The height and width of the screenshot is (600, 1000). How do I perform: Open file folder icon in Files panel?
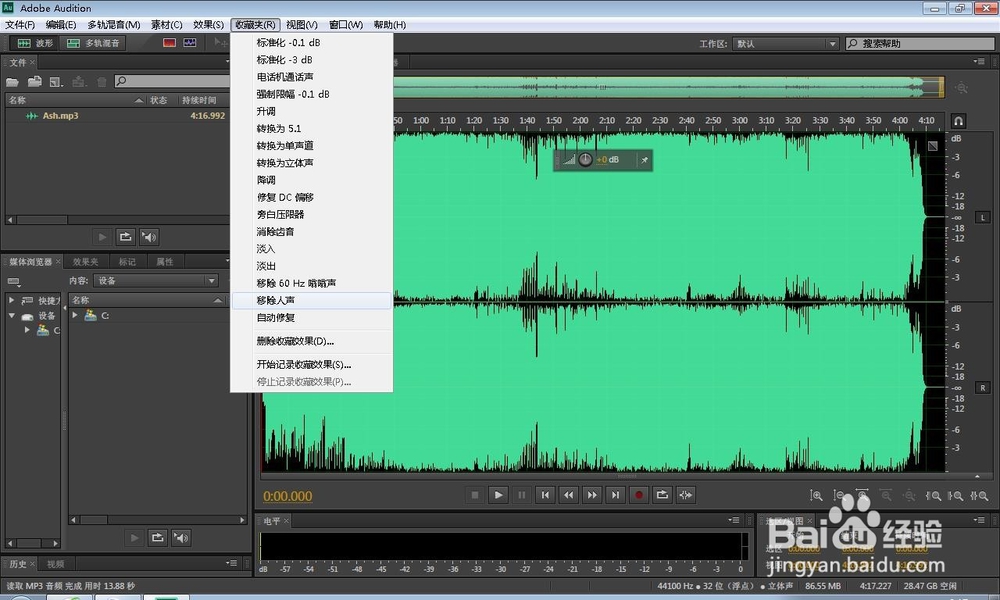point(12,82)
